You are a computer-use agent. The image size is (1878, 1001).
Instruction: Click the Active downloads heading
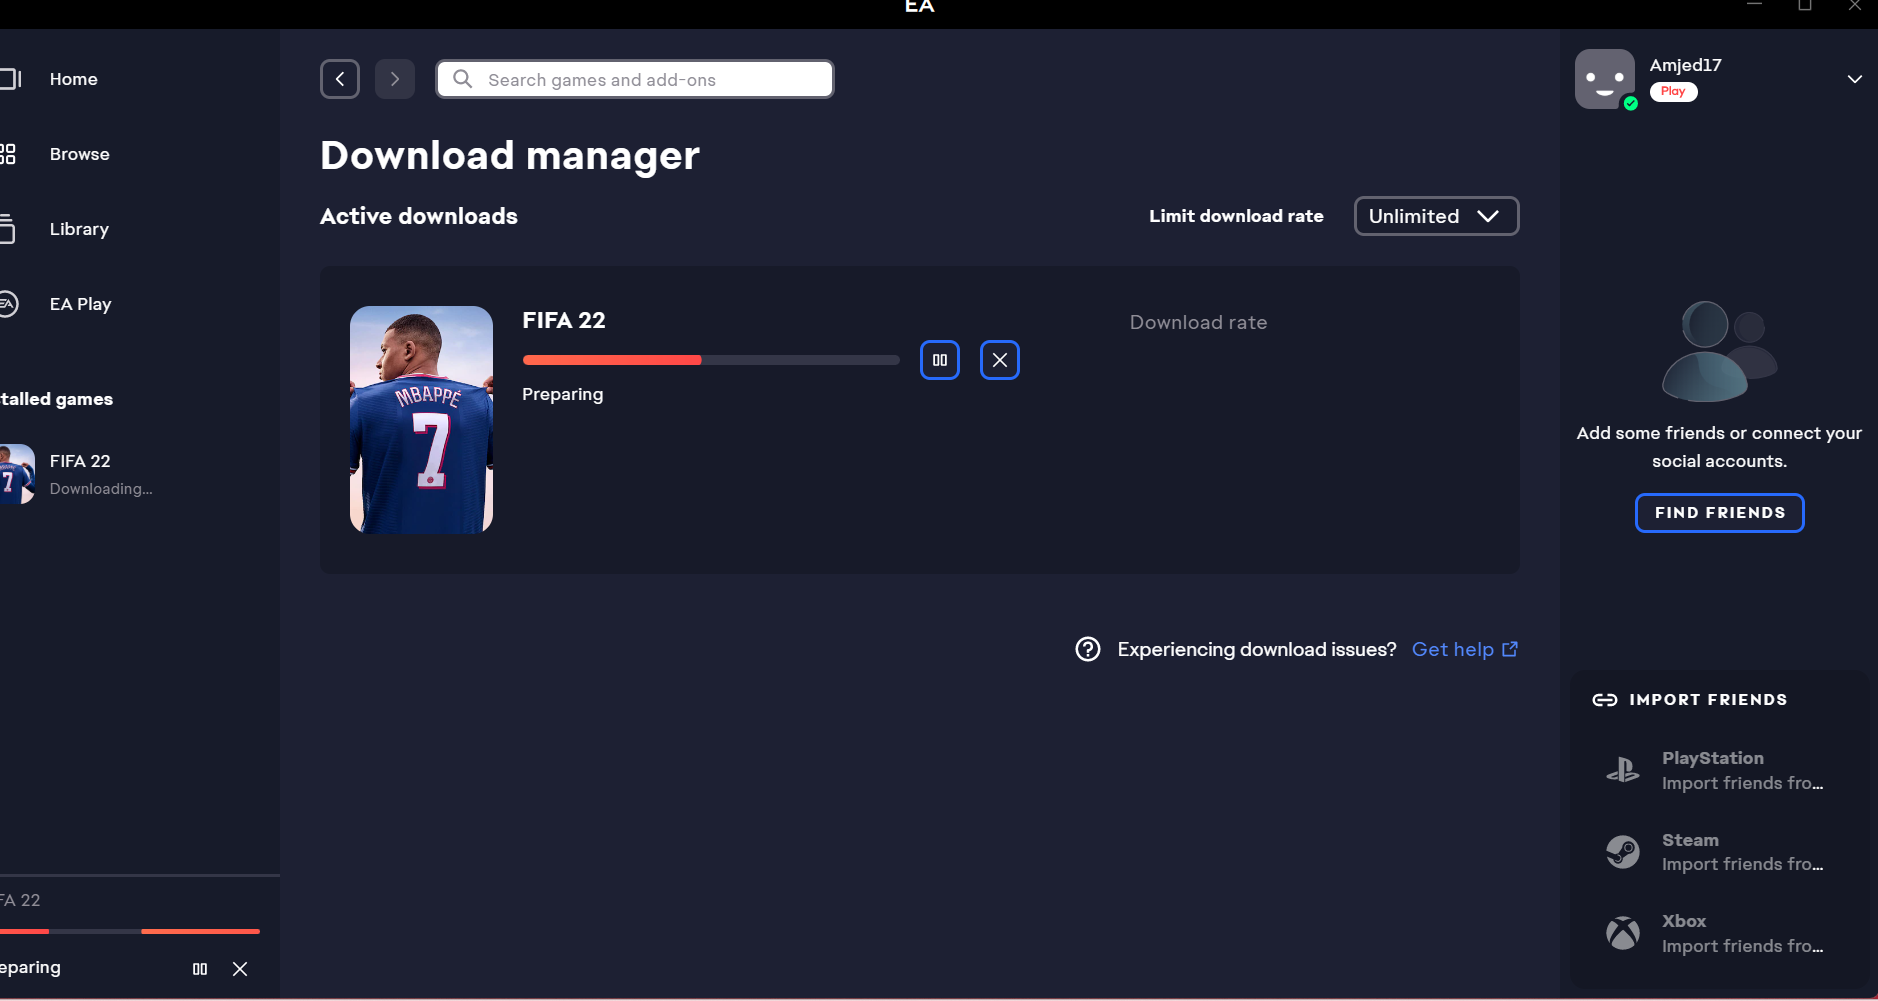point(419,216)
